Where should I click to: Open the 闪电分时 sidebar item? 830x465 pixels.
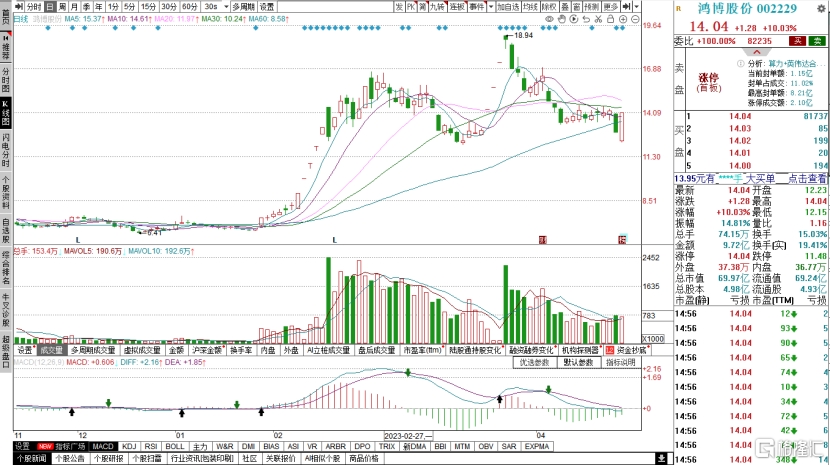coord(6,149)
